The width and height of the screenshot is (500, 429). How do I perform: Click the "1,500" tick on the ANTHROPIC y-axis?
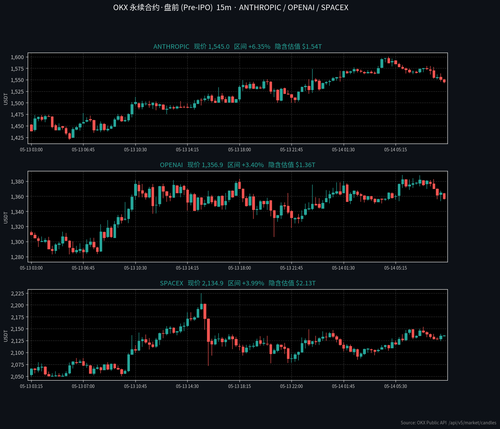[17, 103]
